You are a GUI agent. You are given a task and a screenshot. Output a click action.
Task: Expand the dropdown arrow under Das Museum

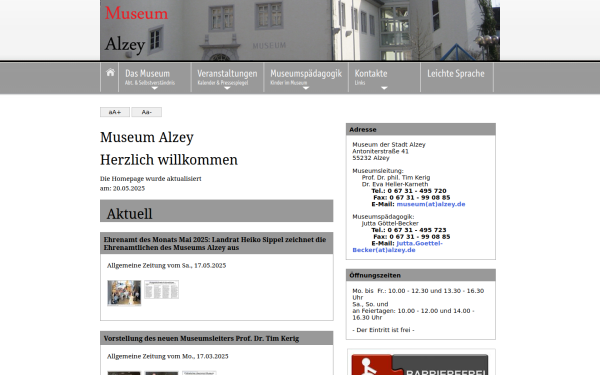click(155, 88)
